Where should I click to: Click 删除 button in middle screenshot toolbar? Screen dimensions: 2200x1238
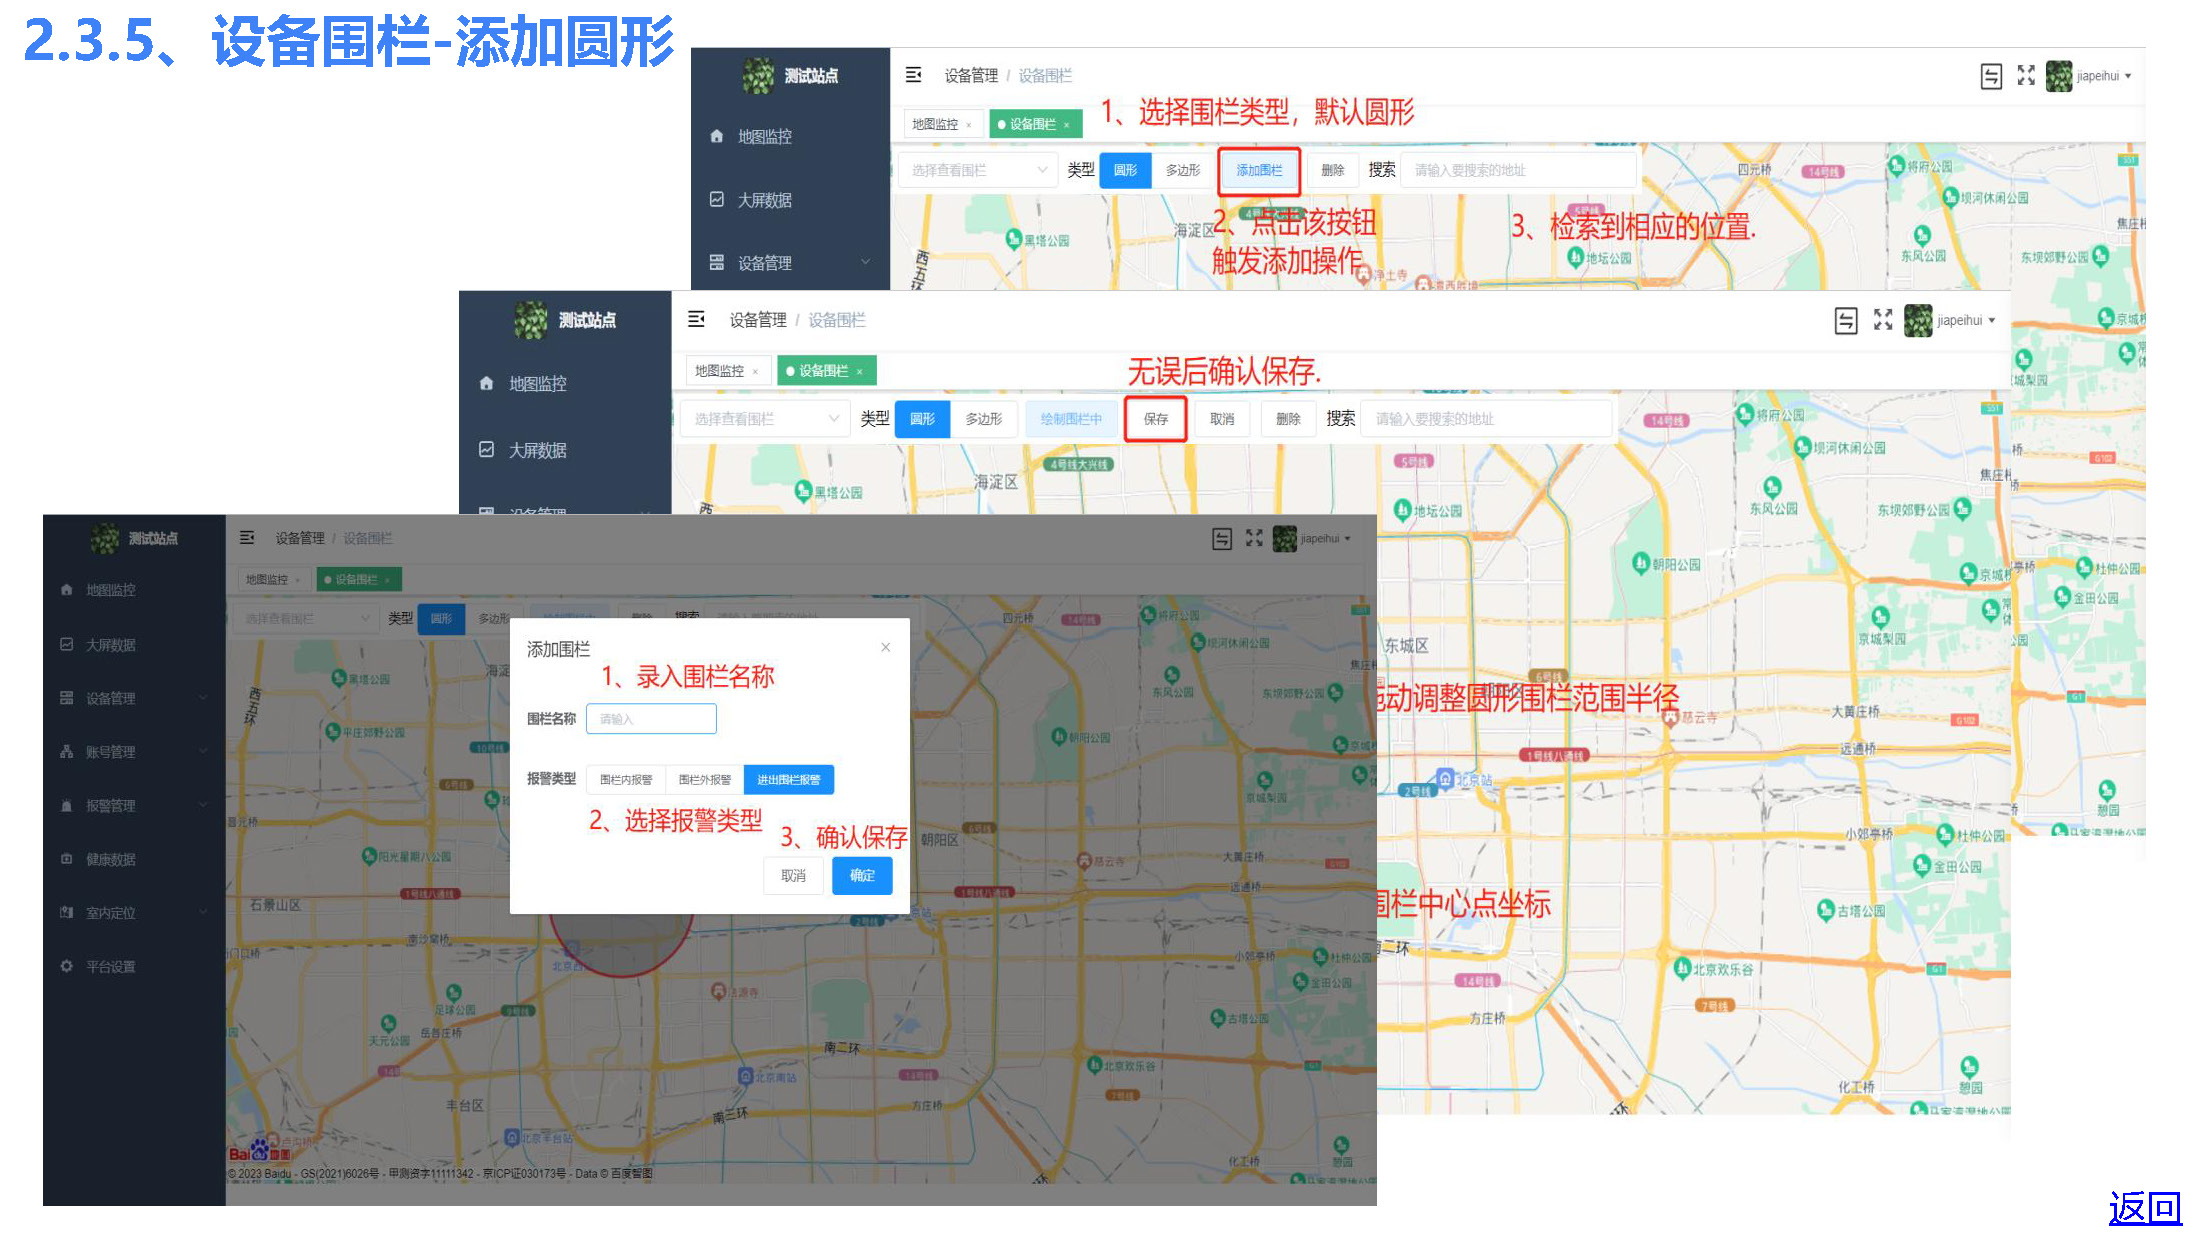pos(1288,419)
